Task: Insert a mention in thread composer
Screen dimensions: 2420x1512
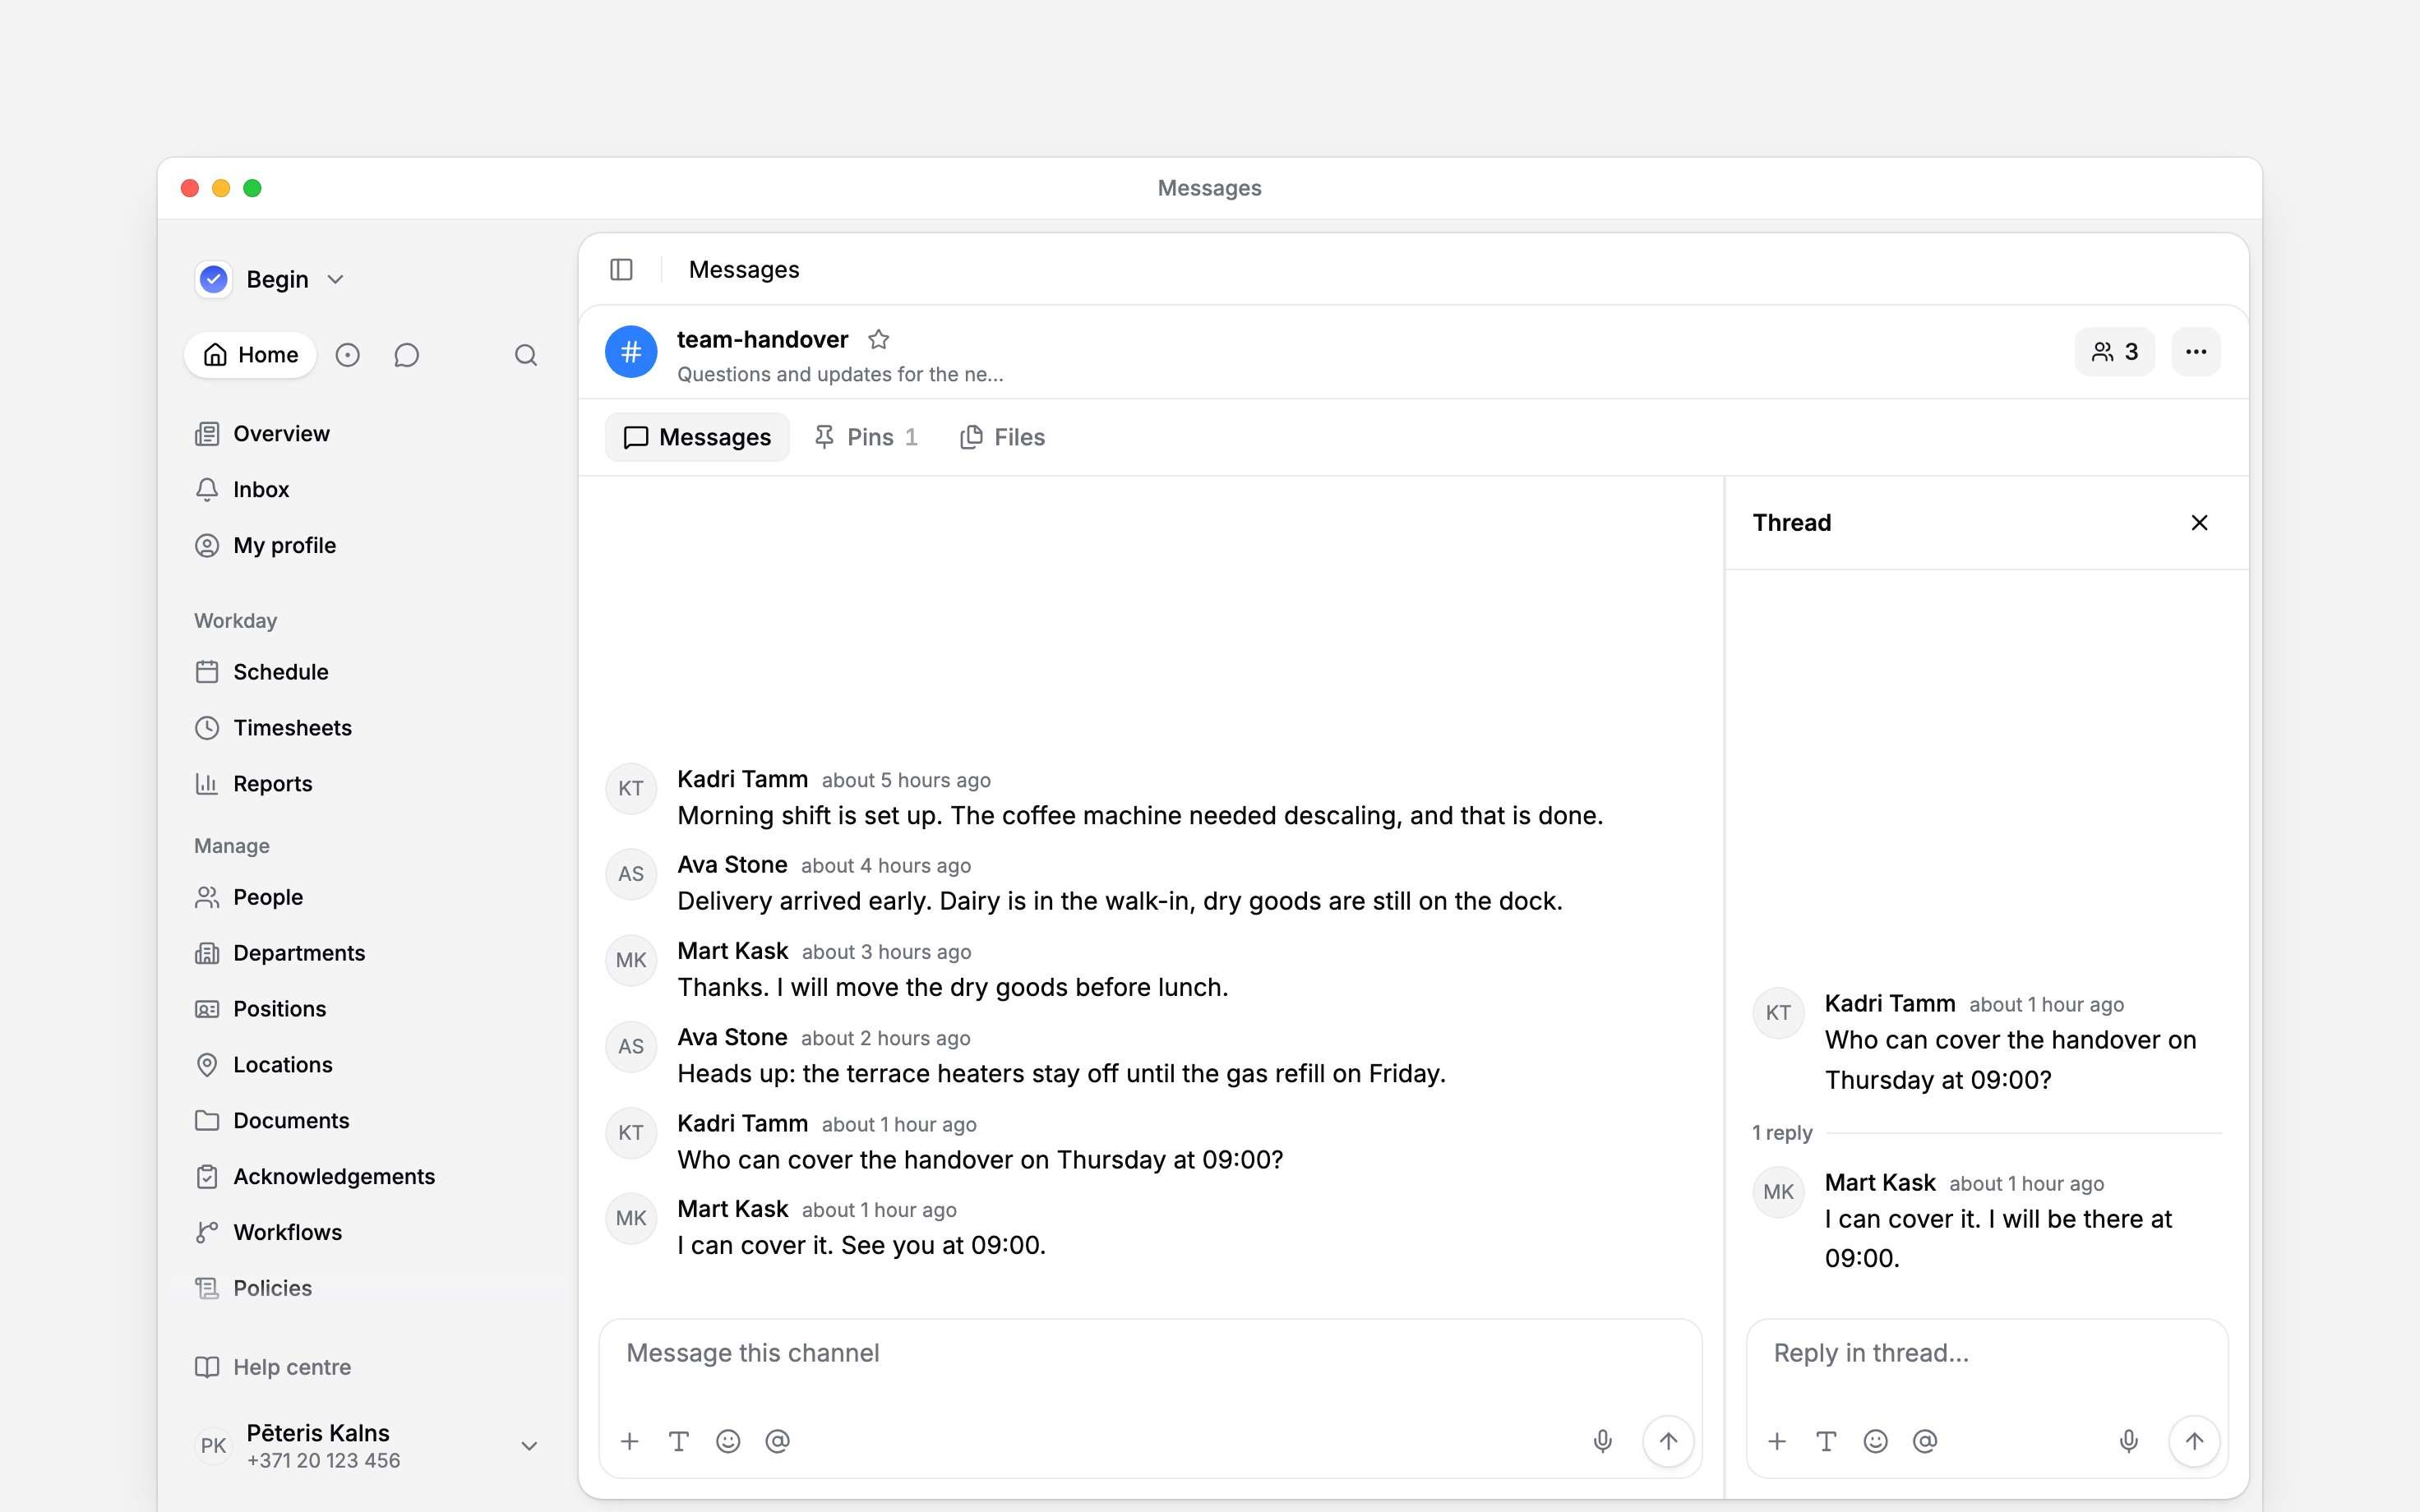Action: pos(1925,1441)
